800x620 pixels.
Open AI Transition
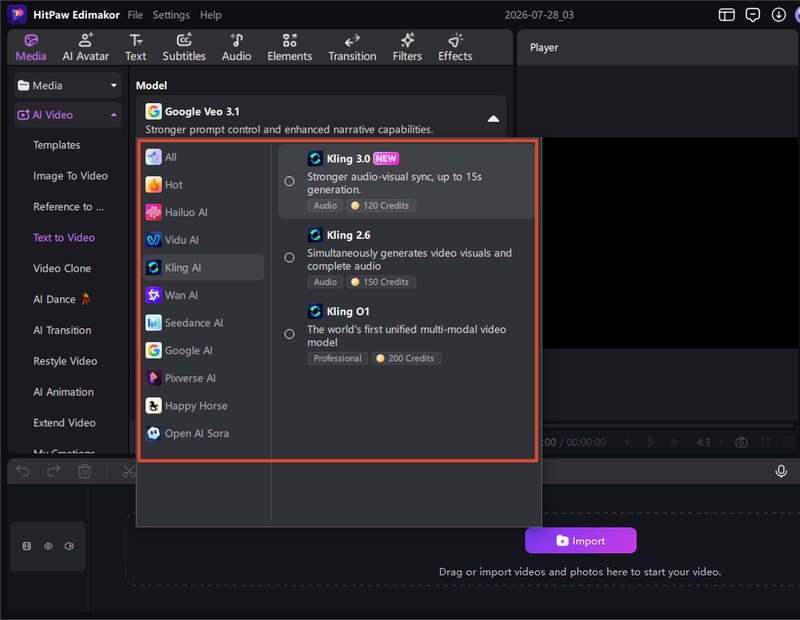tap(62, 330)
